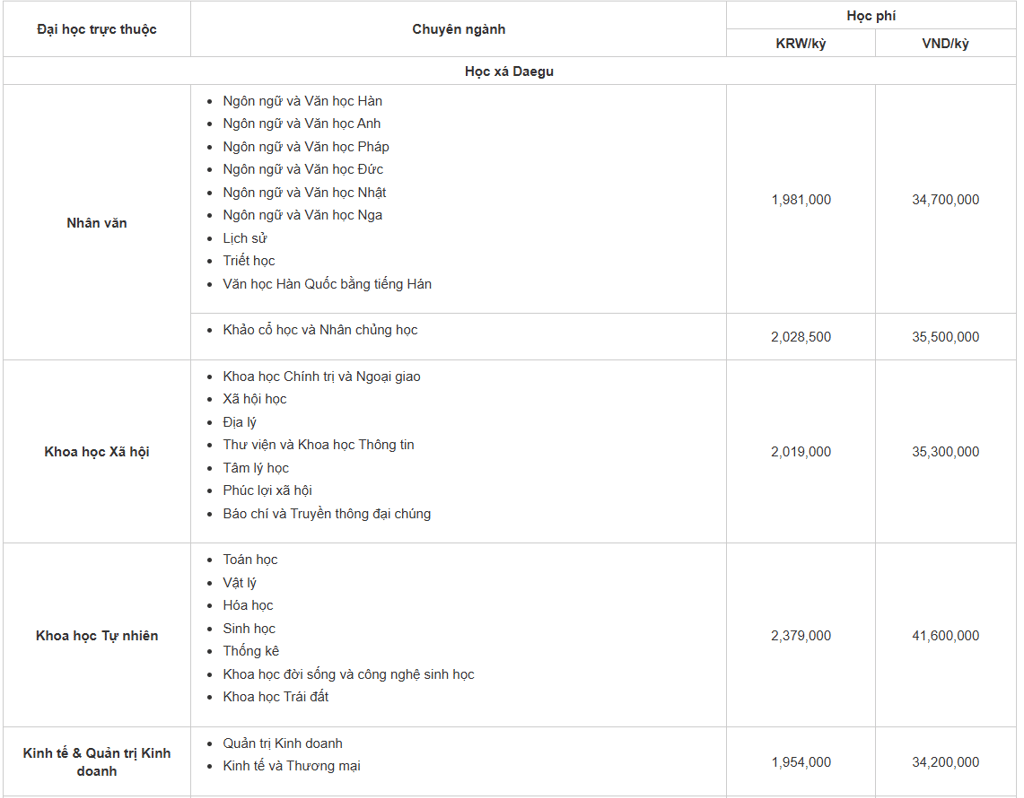1024x798 pixels.
Task: Select "Báo chí và Truyền thông đại chúng"
Action: click(x=327, y=514)
